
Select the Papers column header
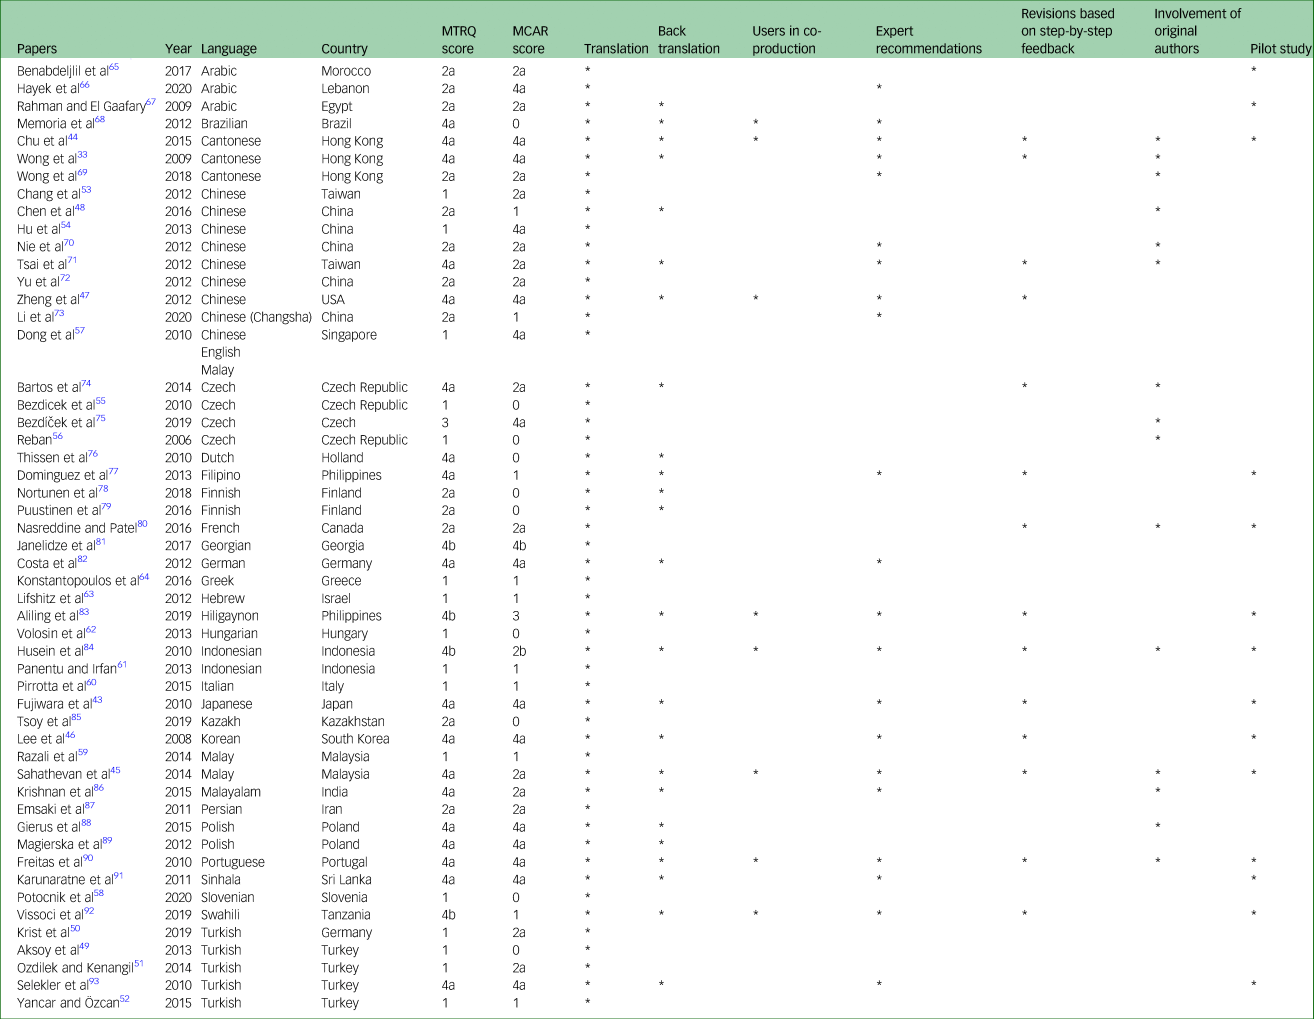(37, 49)
